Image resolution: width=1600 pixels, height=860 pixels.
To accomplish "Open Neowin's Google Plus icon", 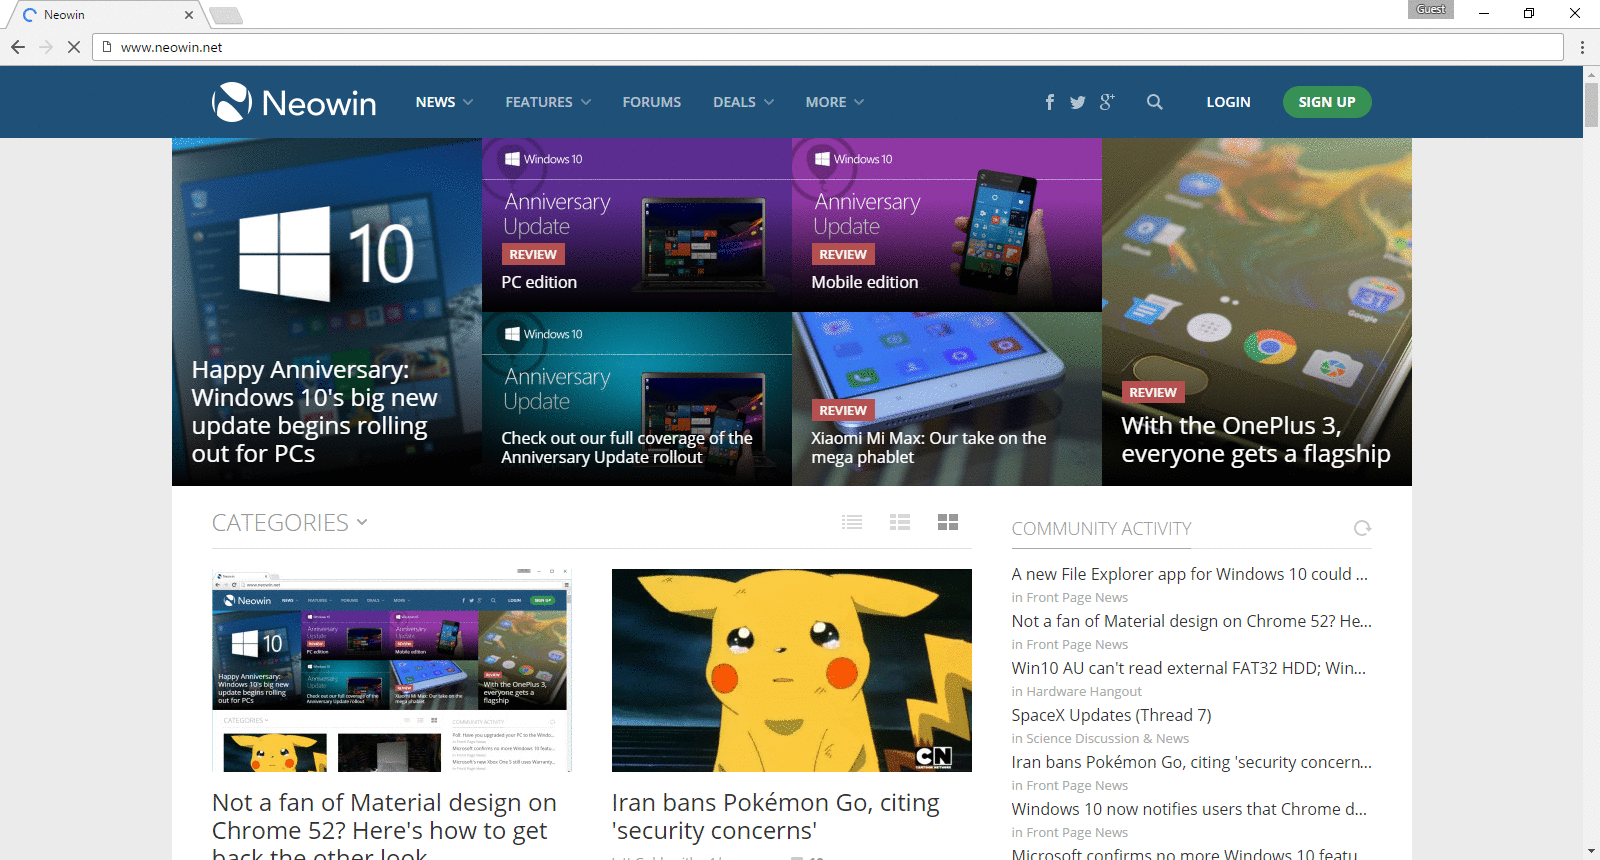I will 1106,102.
